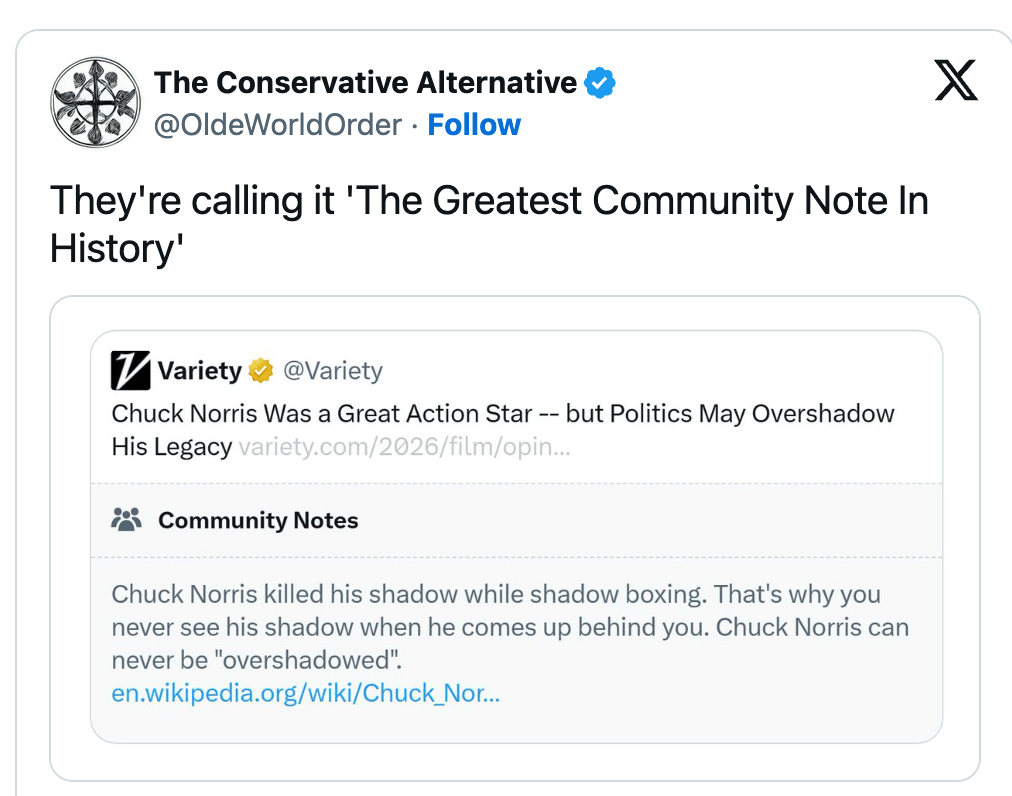Click the Community Notes heading

258,520
